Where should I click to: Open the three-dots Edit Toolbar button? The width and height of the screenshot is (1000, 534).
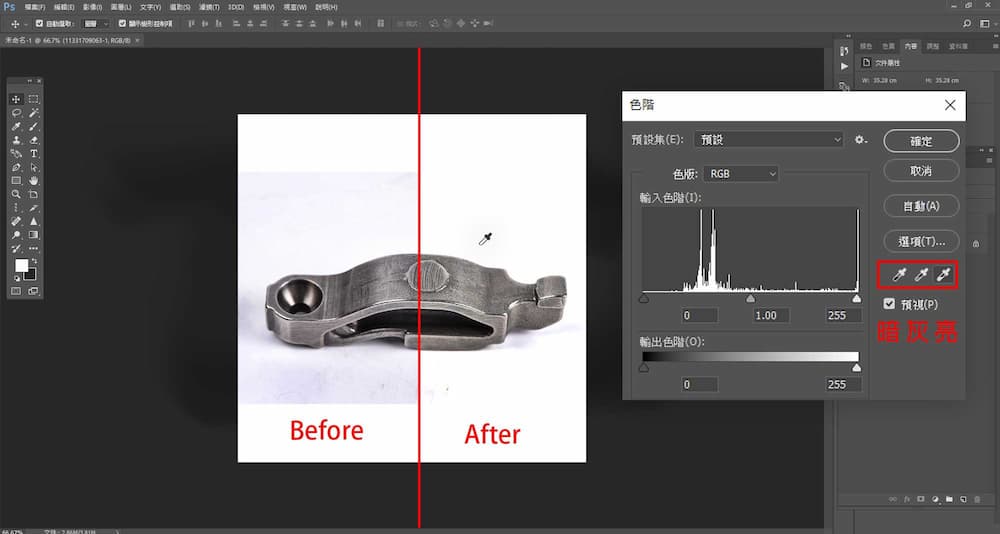coord(33,249)
